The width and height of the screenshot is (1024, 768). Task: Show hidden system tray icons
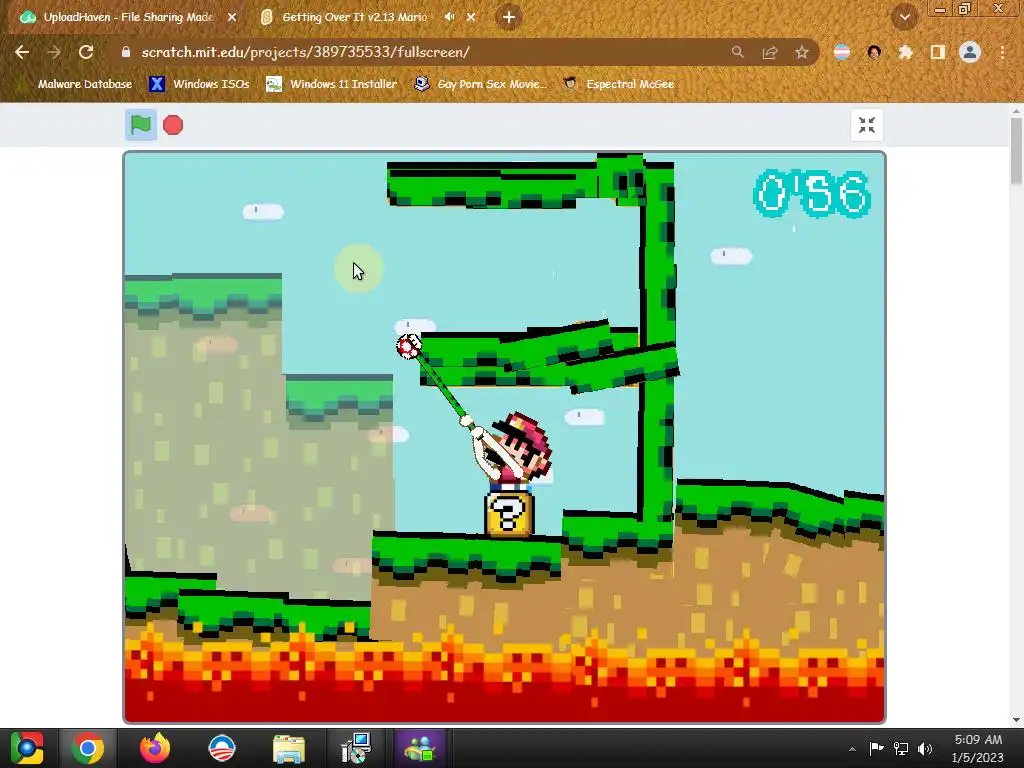click(852, 749)
